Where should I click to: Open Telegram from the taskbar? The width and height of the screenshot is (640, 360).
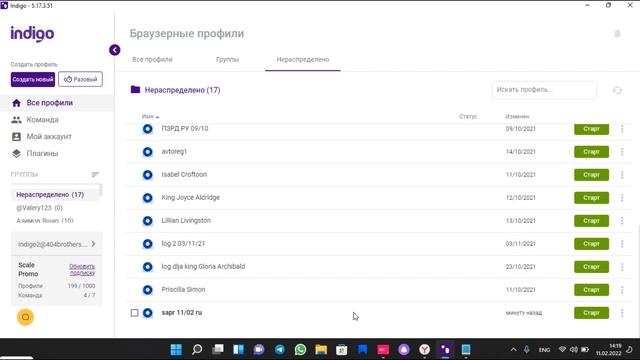280,349
